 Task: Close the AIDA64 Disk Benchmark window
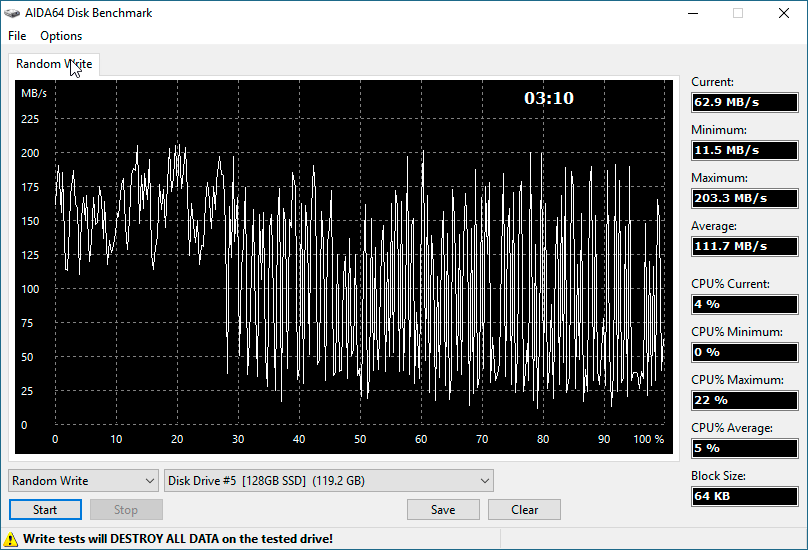(784, 13)
